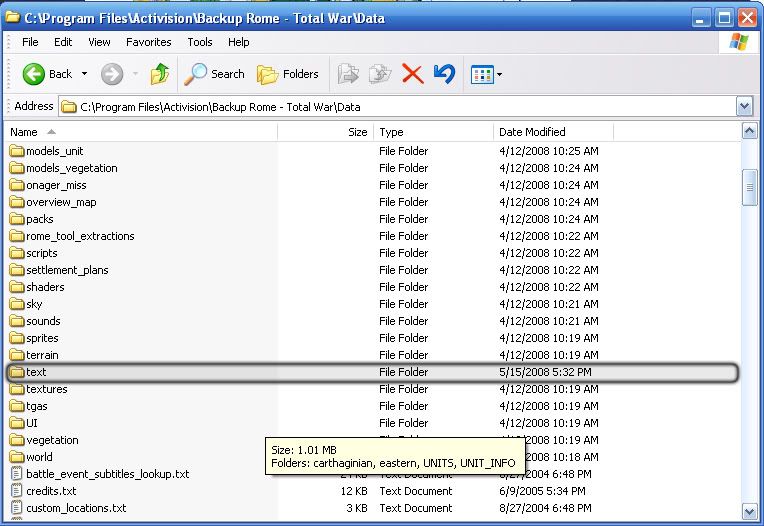Select the sprites folder icon
Image resolution: width=764 pixels, height=526 pixels.
[x=17, y=338]
